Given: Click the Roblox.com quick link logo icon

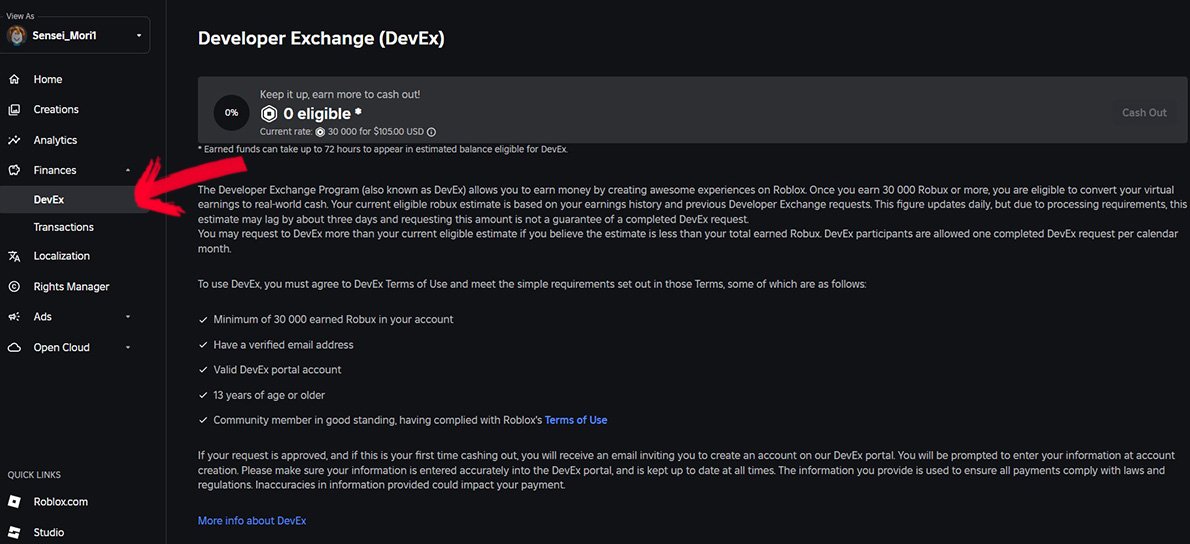Looking at the screenshot, I should [x=14, y=502].
